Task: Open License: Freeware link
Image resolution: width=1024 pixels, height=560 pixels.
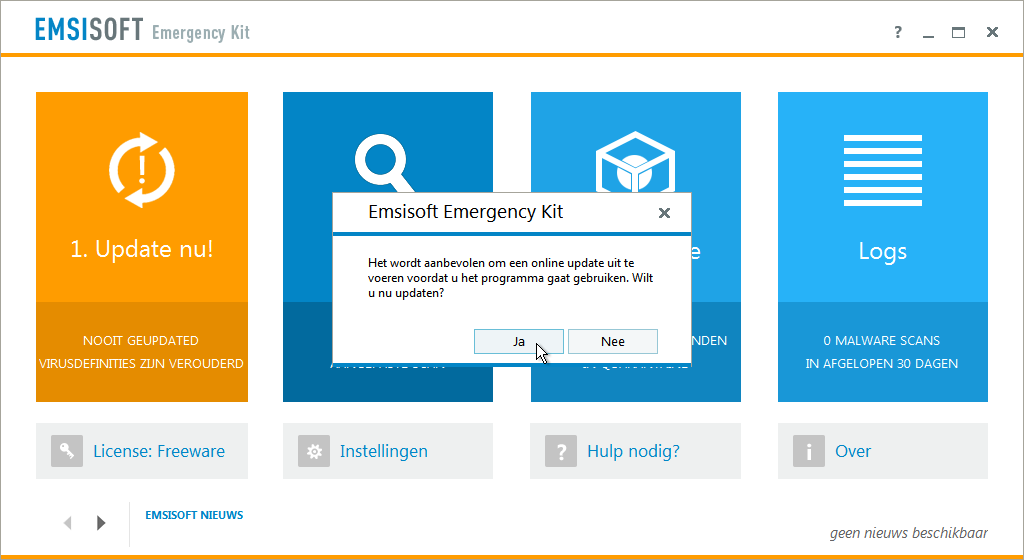Action: pyautogui.click(x=159, y=451)
